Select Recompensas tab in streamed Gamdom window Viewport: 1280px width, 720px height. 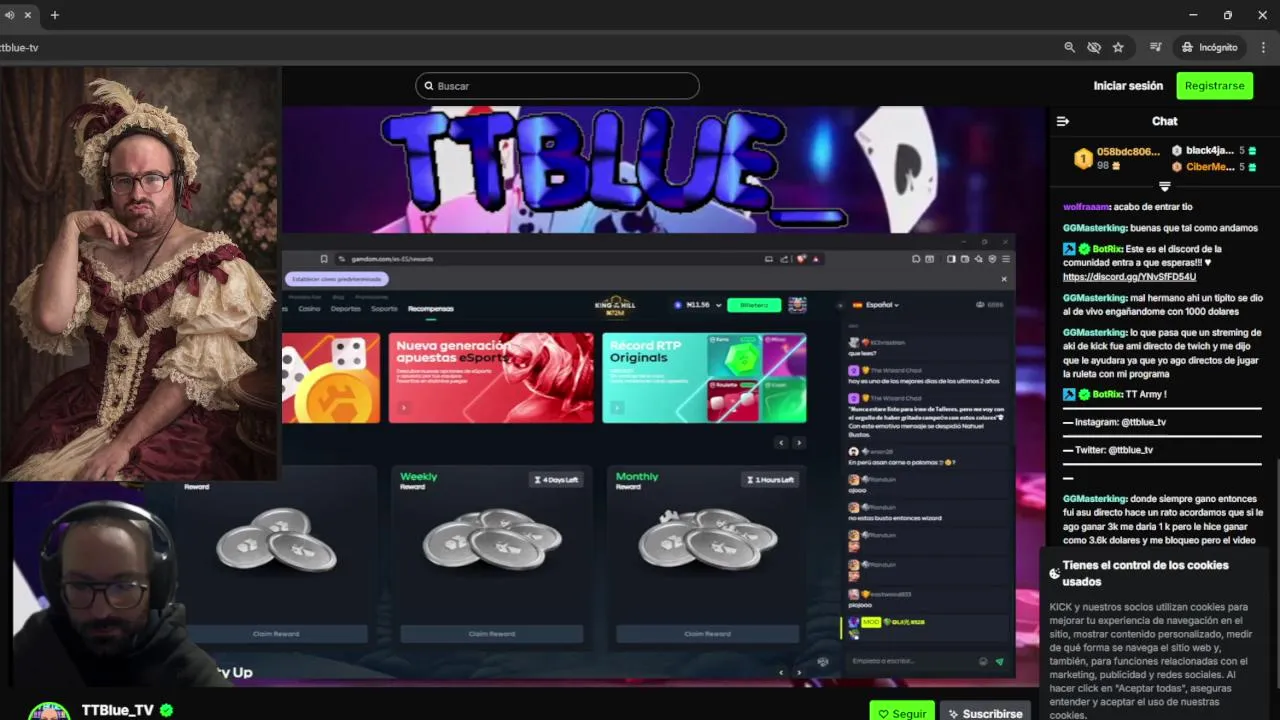[x=431, y=309]
